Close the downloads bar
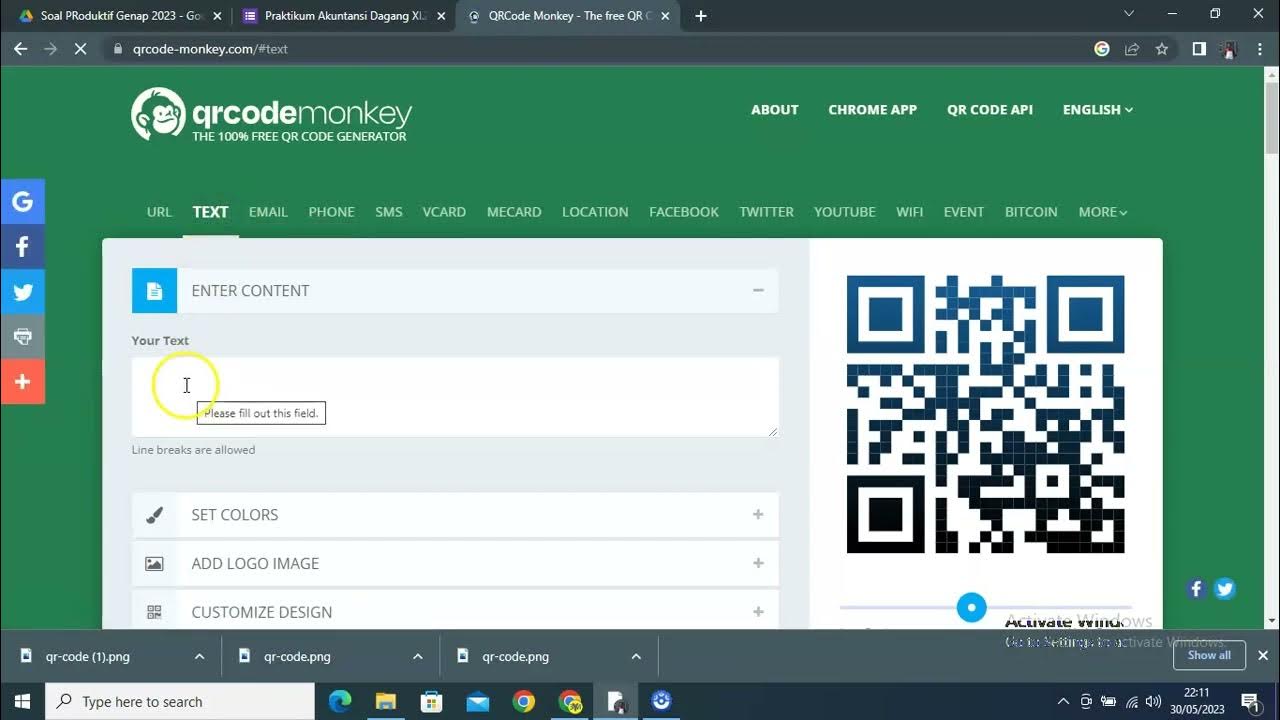The height and width of the screenshot is (720, 1280). [x=1263, y=656]
